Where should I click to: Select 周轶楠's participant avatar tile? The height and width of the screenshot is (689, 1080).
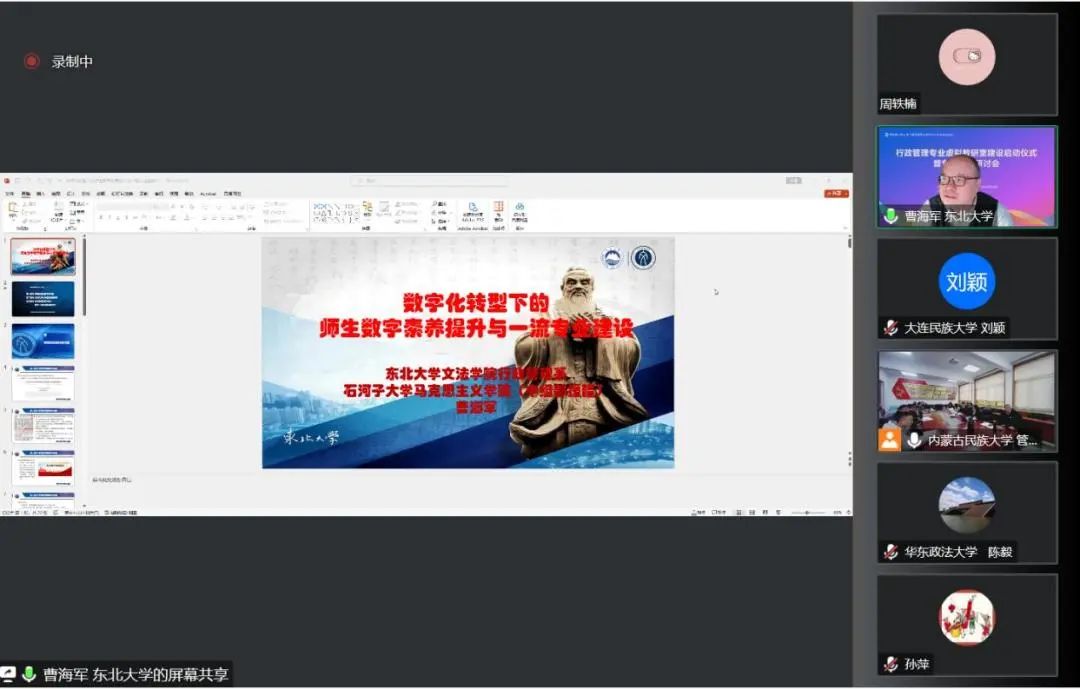tap(967, 64)
